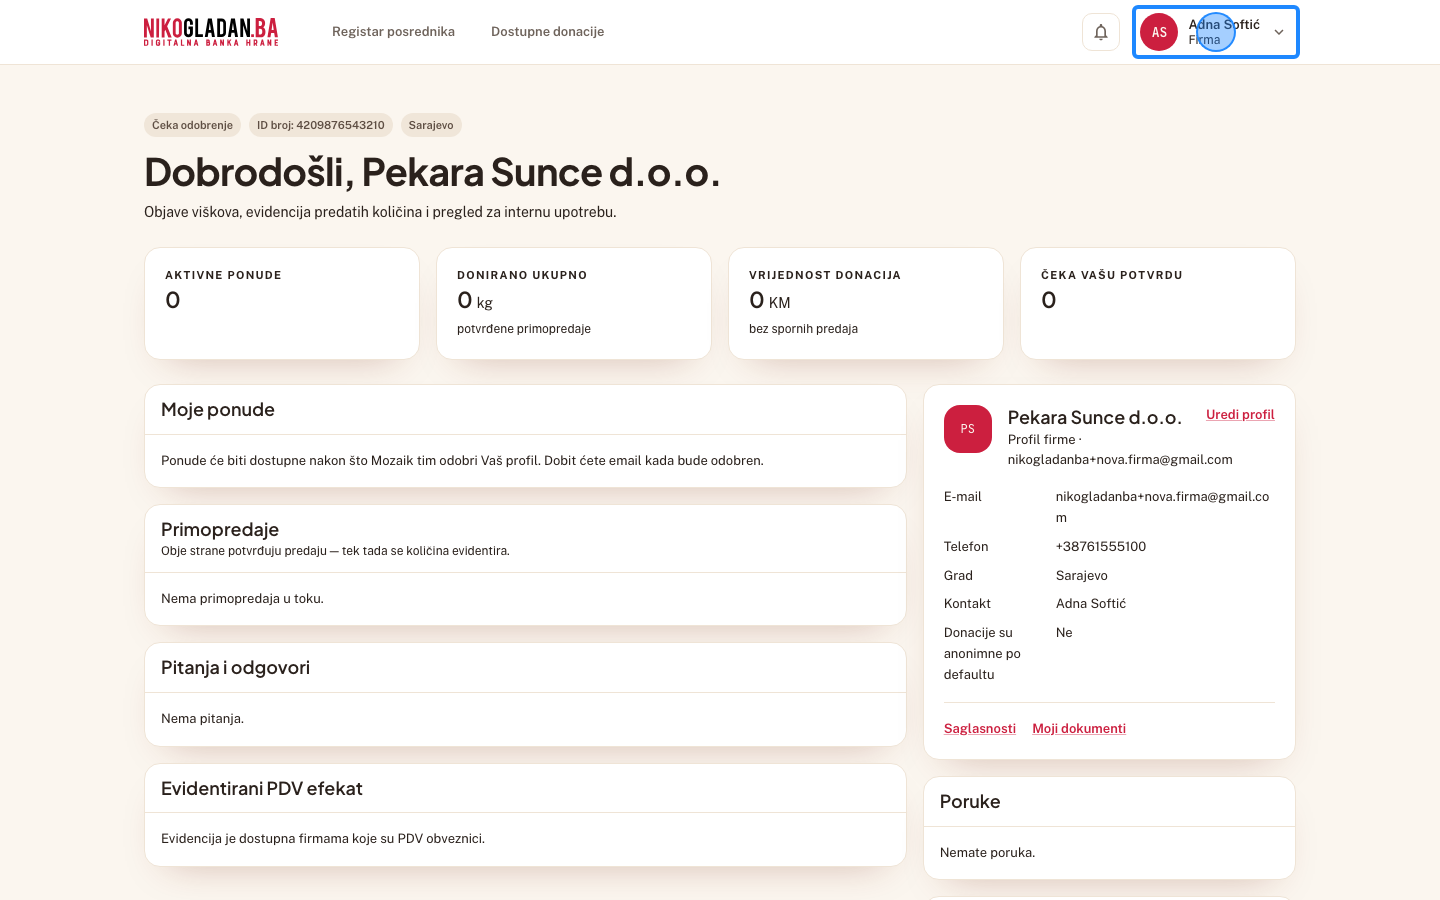Go to Dostupne donacije

pos(547,32)
